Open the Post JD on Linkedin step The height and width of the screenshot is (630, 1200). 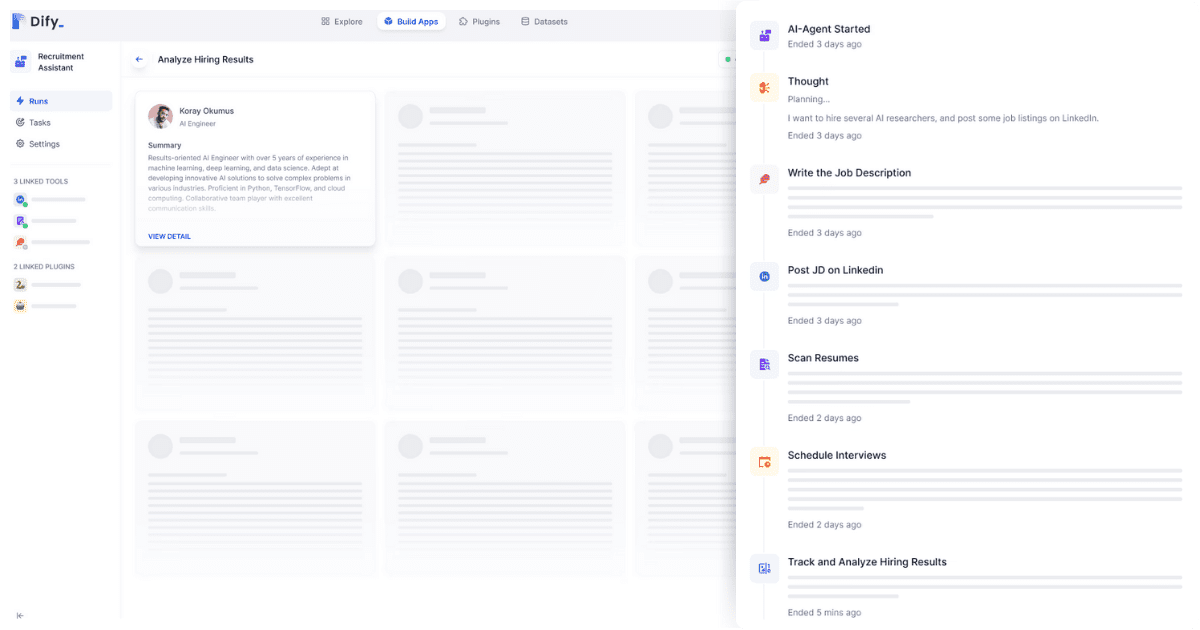tap(835, 270)
